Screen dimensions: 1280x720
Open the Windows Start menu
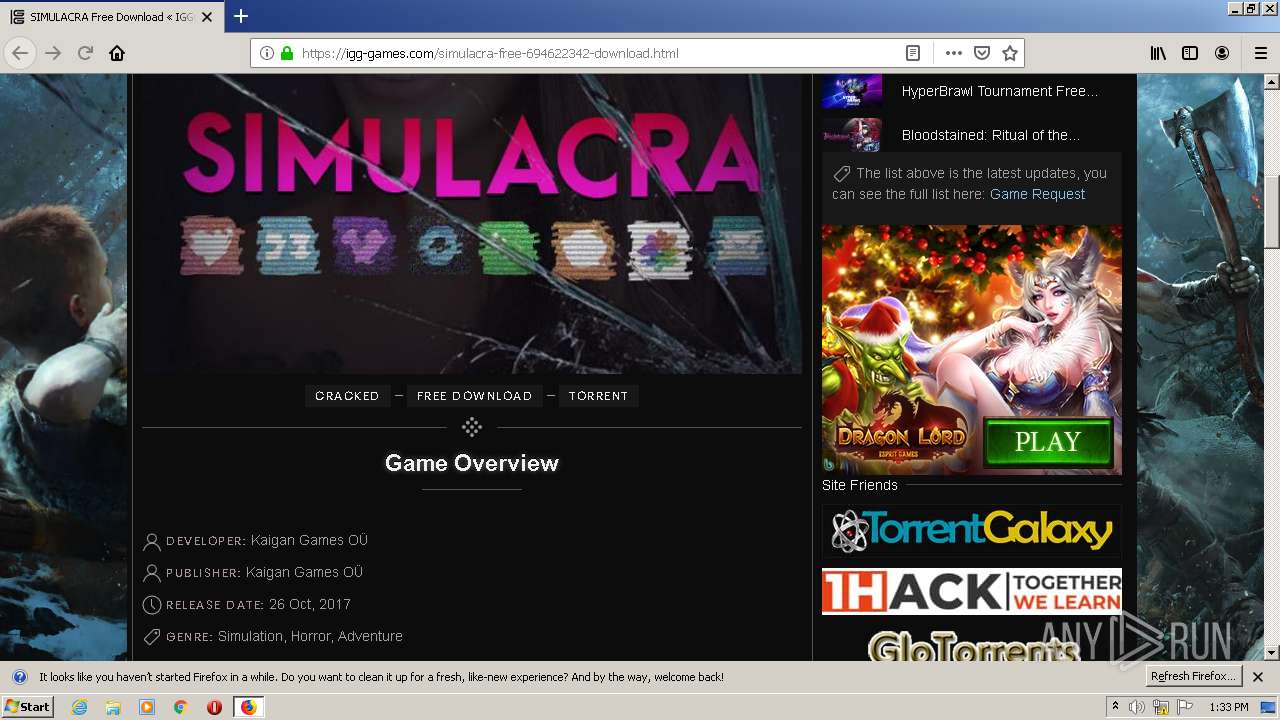27,707
